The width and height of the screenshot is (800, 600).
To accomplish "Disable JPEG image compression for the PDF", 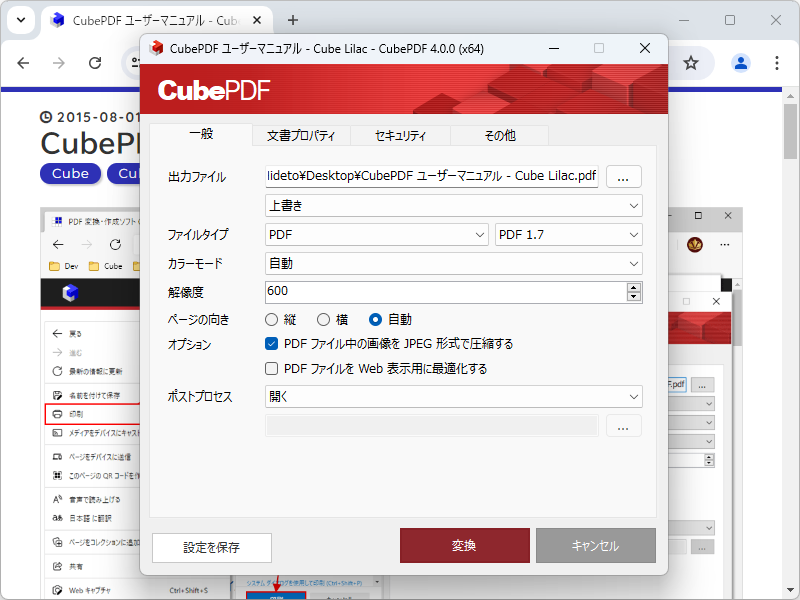I will tap(271, 343).
